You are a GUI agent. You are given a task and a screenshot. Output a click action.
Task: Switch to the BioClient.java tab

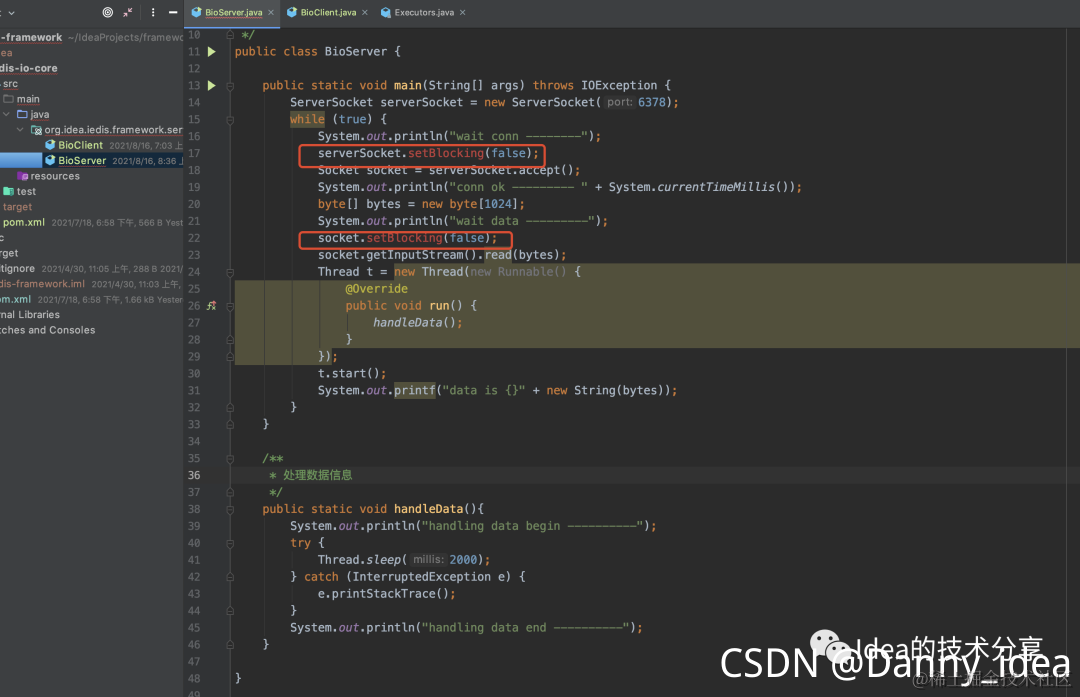(x=328, y=12)
